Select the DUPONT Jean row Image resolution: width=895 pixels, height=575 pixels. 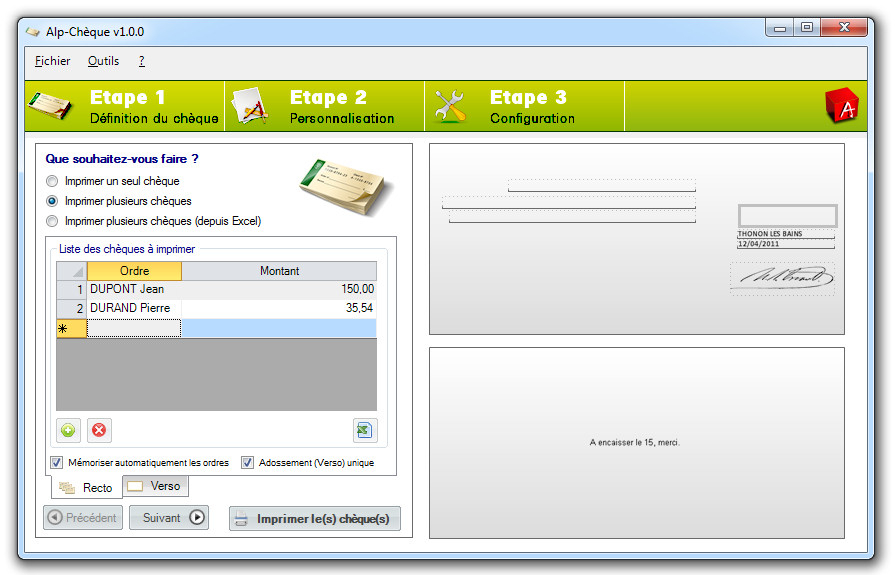click(134, 289)
